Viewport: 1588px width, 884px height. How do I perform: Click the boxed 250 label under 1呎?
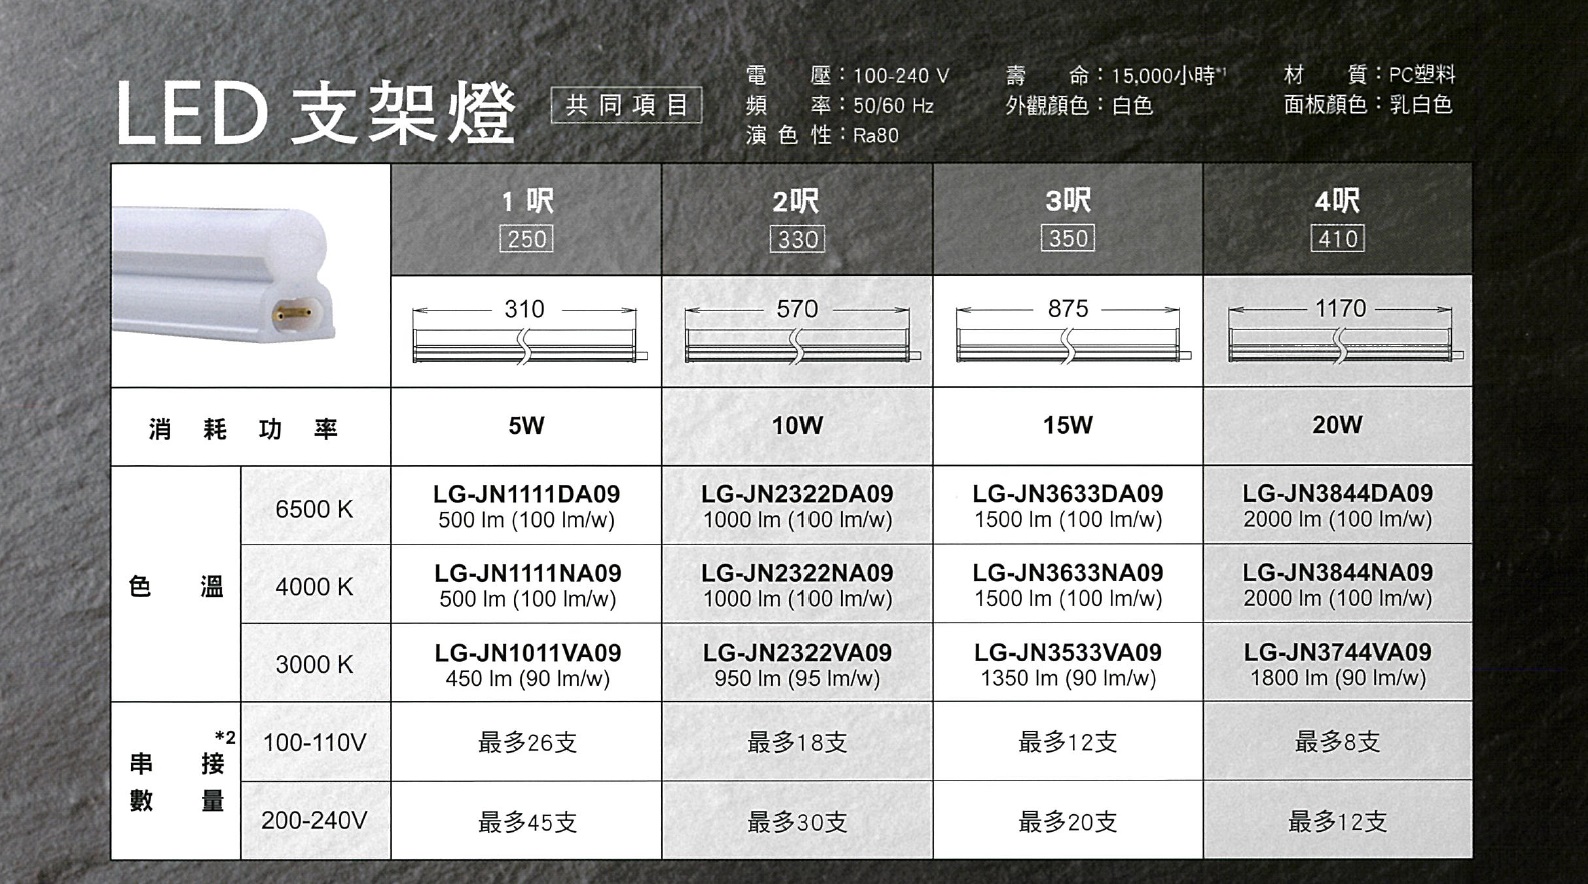527,239
